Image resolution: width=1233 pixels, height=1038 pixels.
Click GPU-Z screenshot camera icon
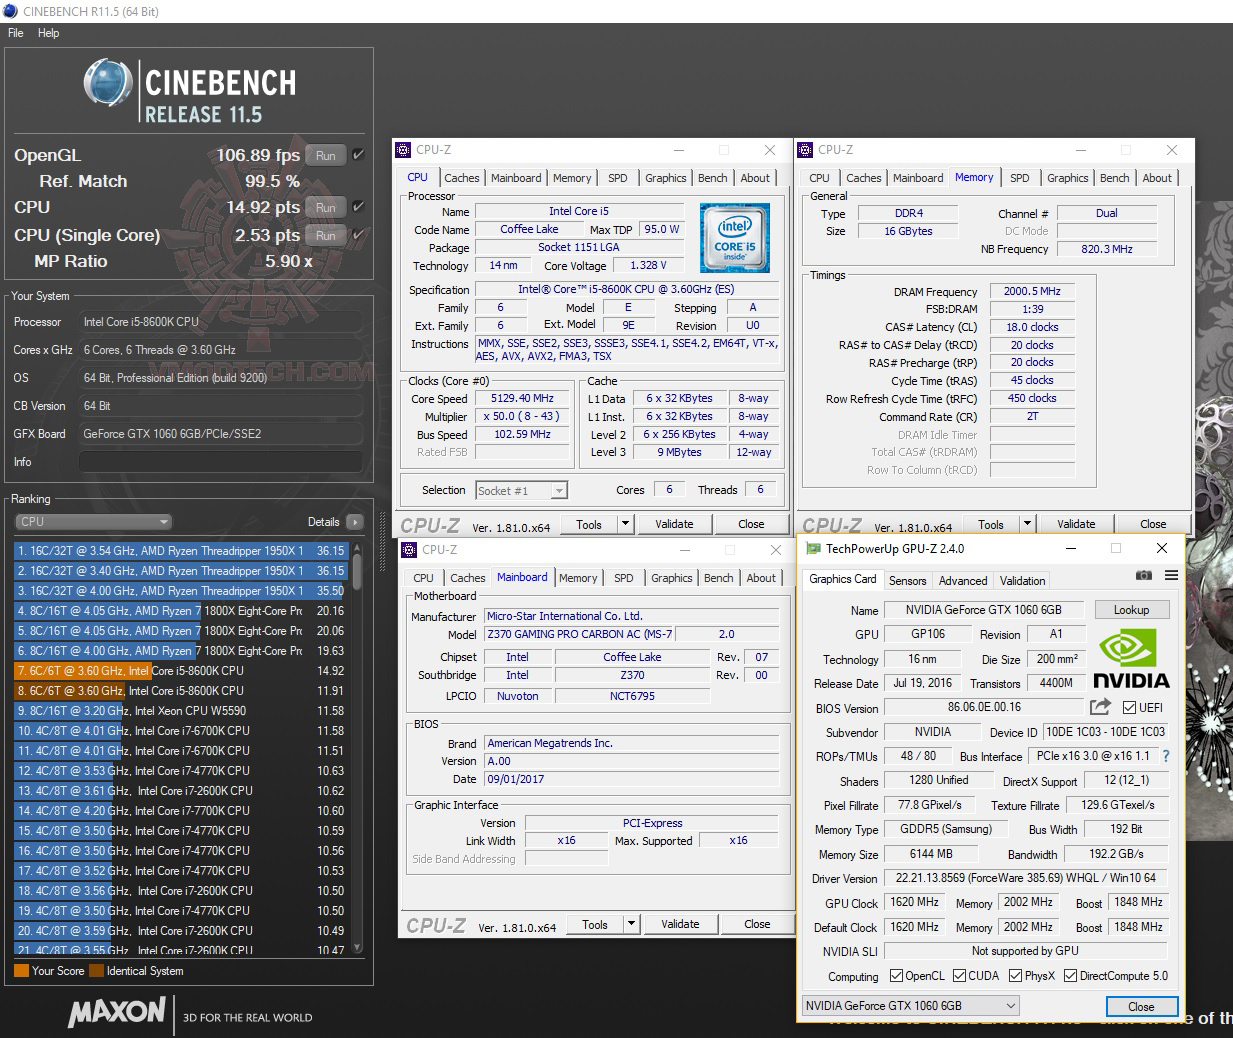1144,576
